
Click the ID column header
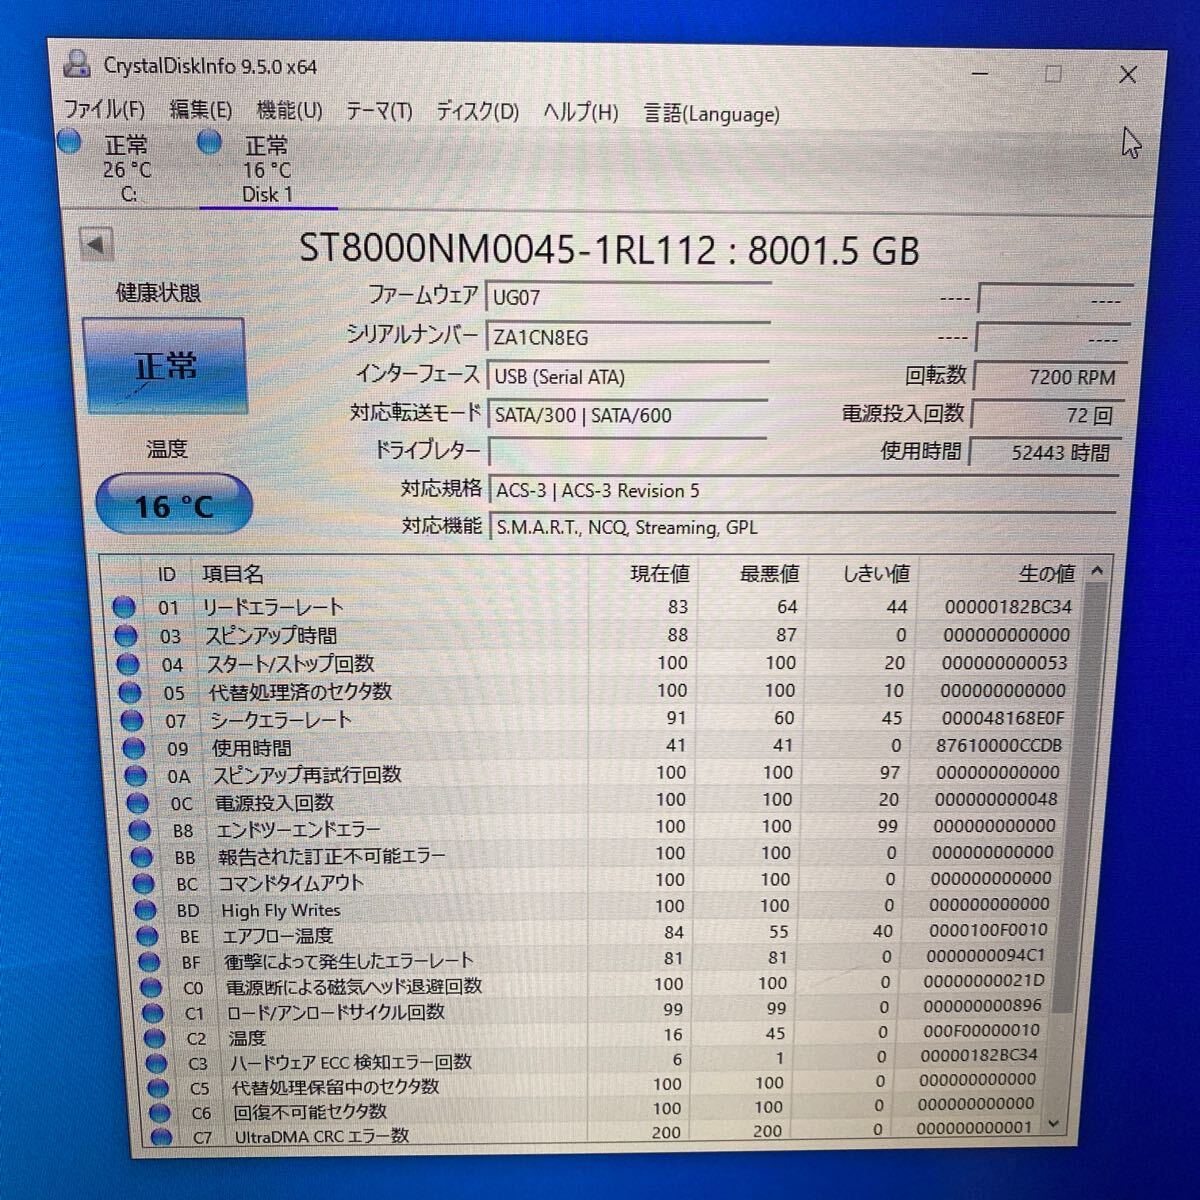[x=166, y=574]
